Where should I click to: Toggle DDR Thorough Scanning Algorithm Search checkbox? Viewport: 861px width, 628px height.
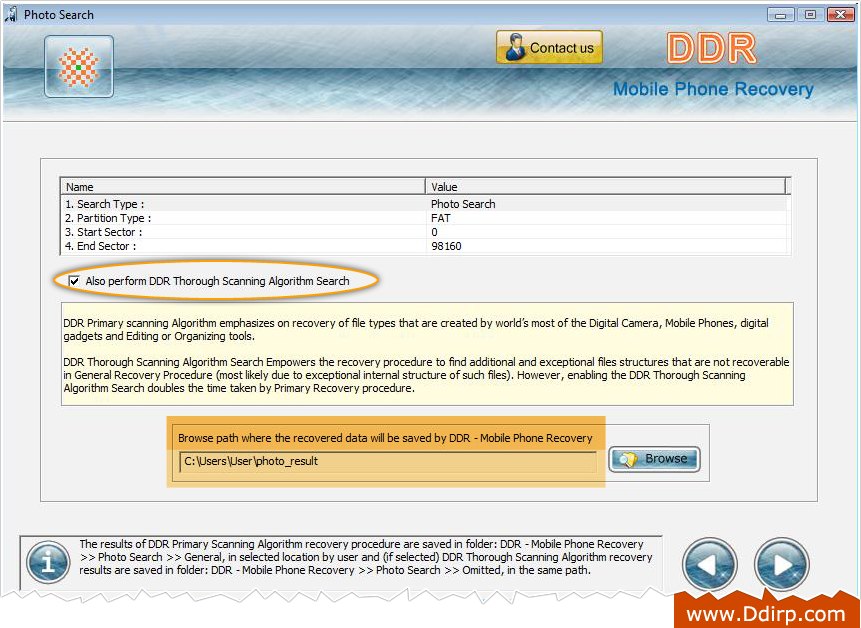click(74, 281)
